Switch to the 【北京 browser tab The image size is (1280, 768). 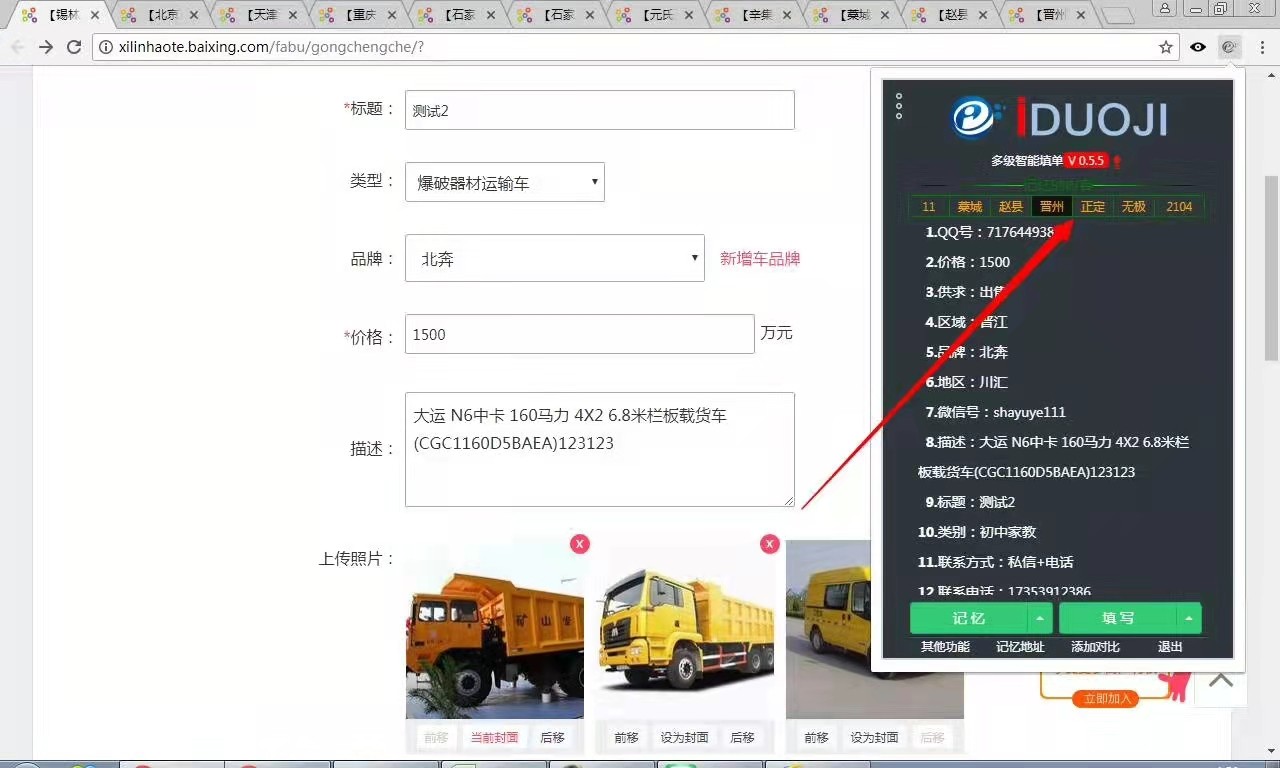[x=162, y=15]
